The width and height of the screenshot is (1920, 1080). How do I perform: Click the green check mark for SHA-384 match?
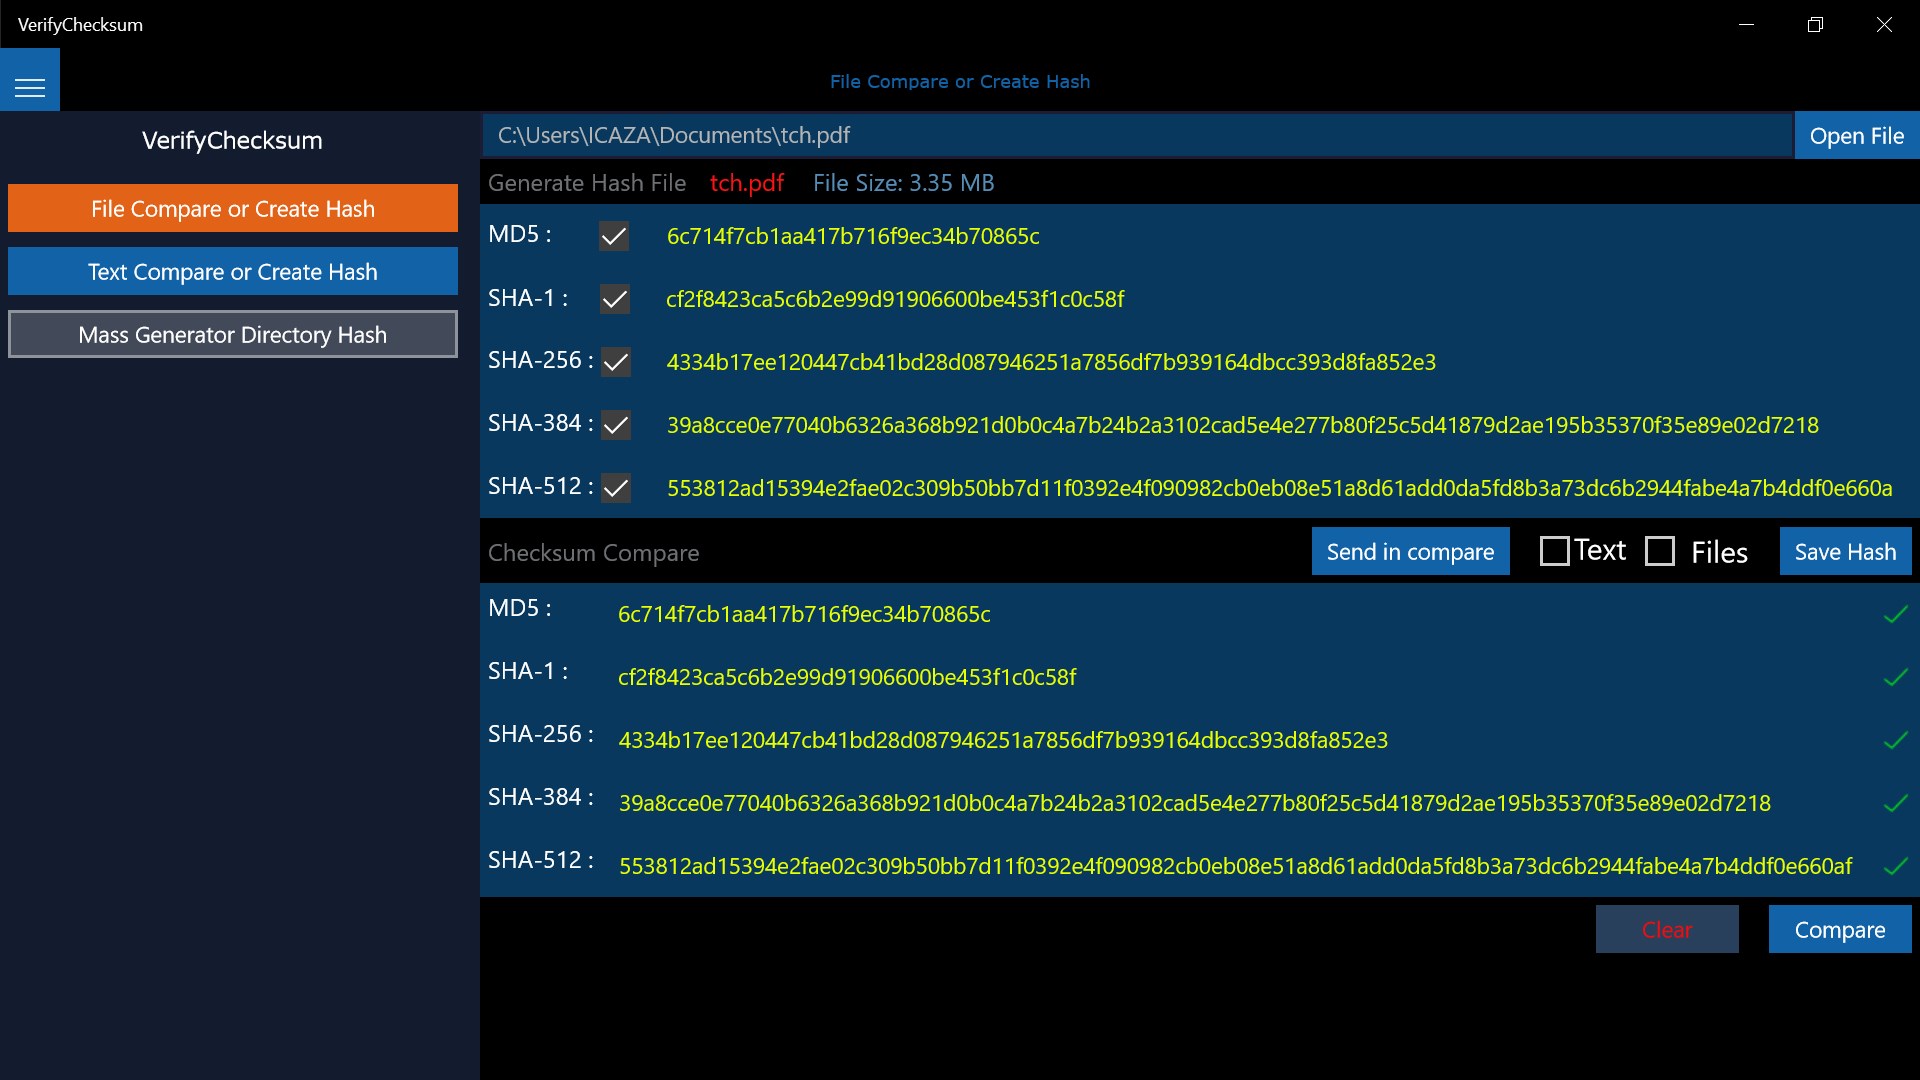coord(1895,803)
